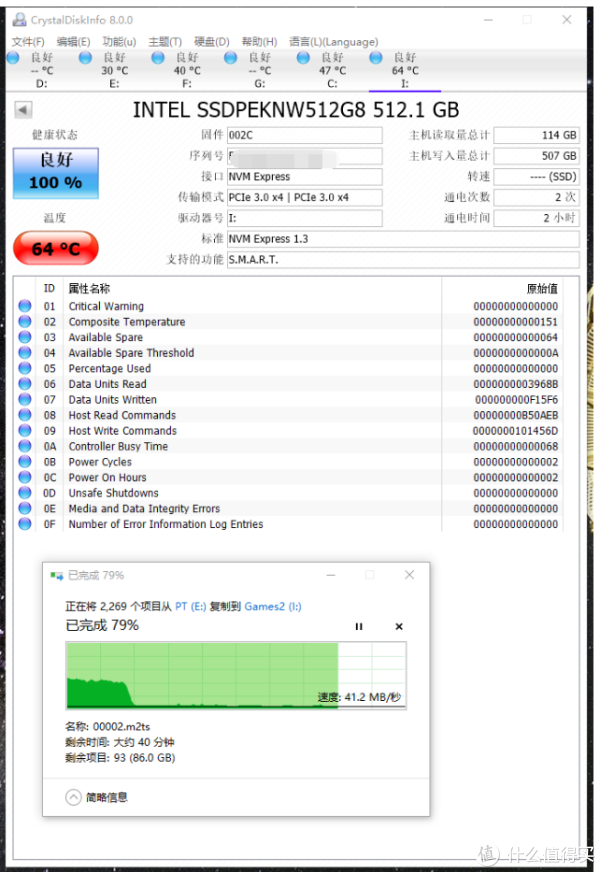
Task: Click the previous disk arrow button
Action: [23, 110]
